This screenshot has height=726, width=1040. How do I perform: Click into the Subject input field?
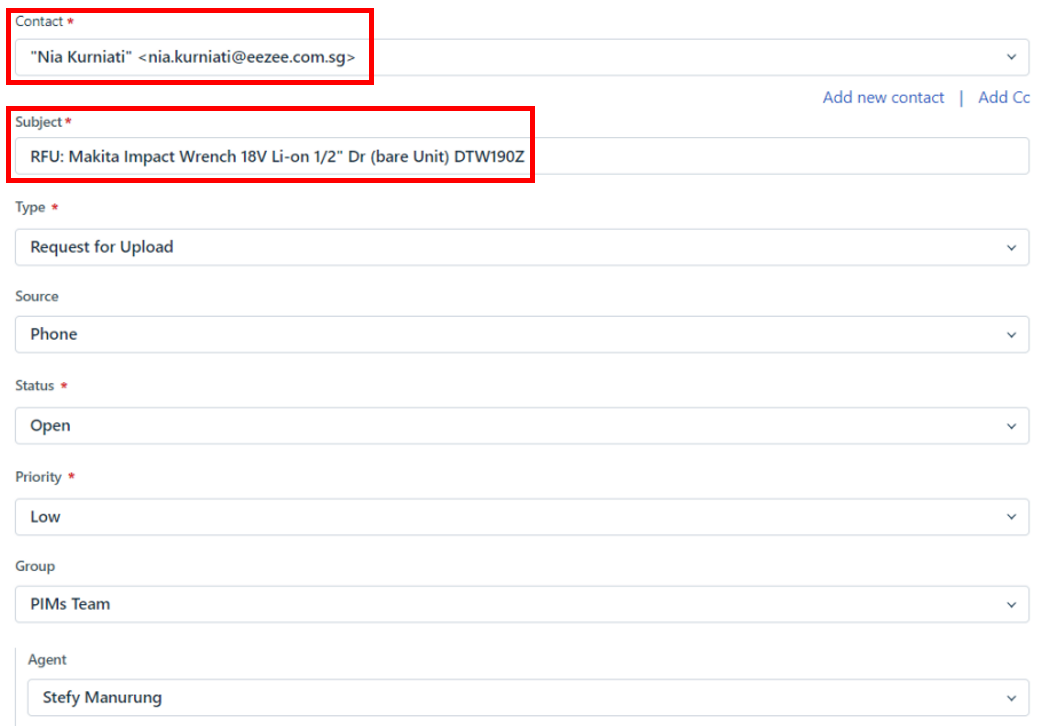click(522, 156)
